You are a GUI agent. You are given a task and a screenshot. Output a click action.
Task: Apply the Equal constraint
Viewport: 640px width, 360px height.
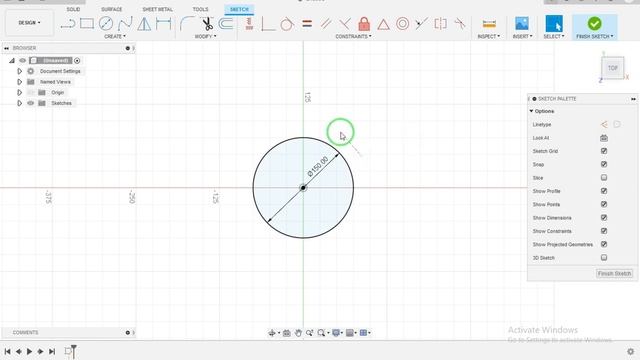(x=307, y=24)
